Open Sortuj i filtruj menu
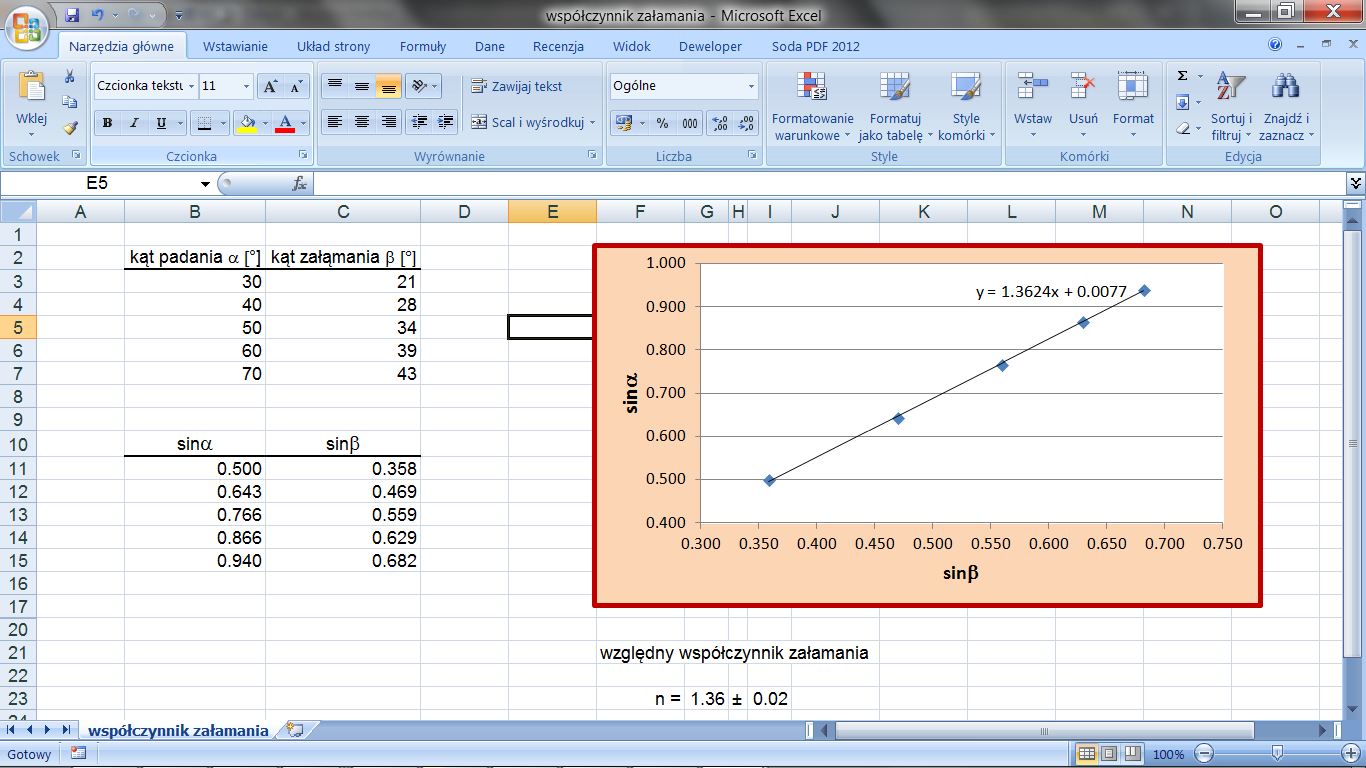 (1230, 106)
